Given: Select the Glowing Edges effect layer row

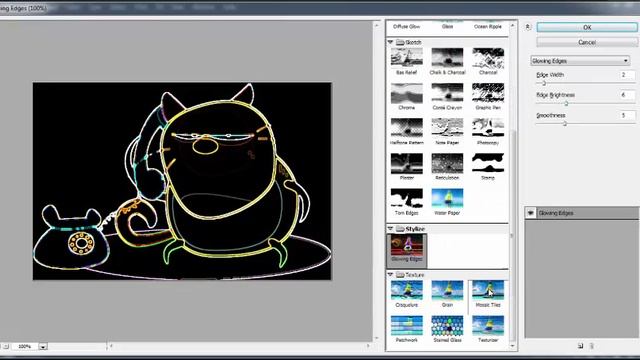Looking at the screenshot, I should [582, 213].
